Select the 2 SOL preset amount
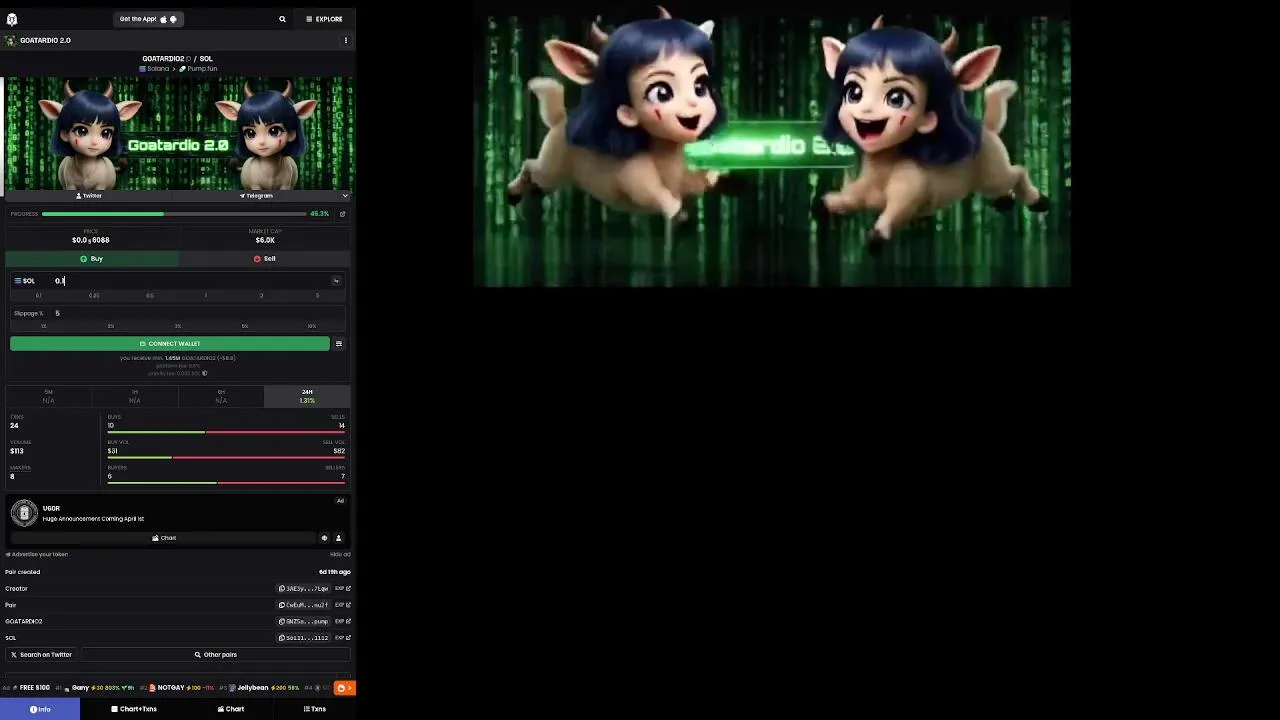 pyautogui.click(x=262, y=296)
